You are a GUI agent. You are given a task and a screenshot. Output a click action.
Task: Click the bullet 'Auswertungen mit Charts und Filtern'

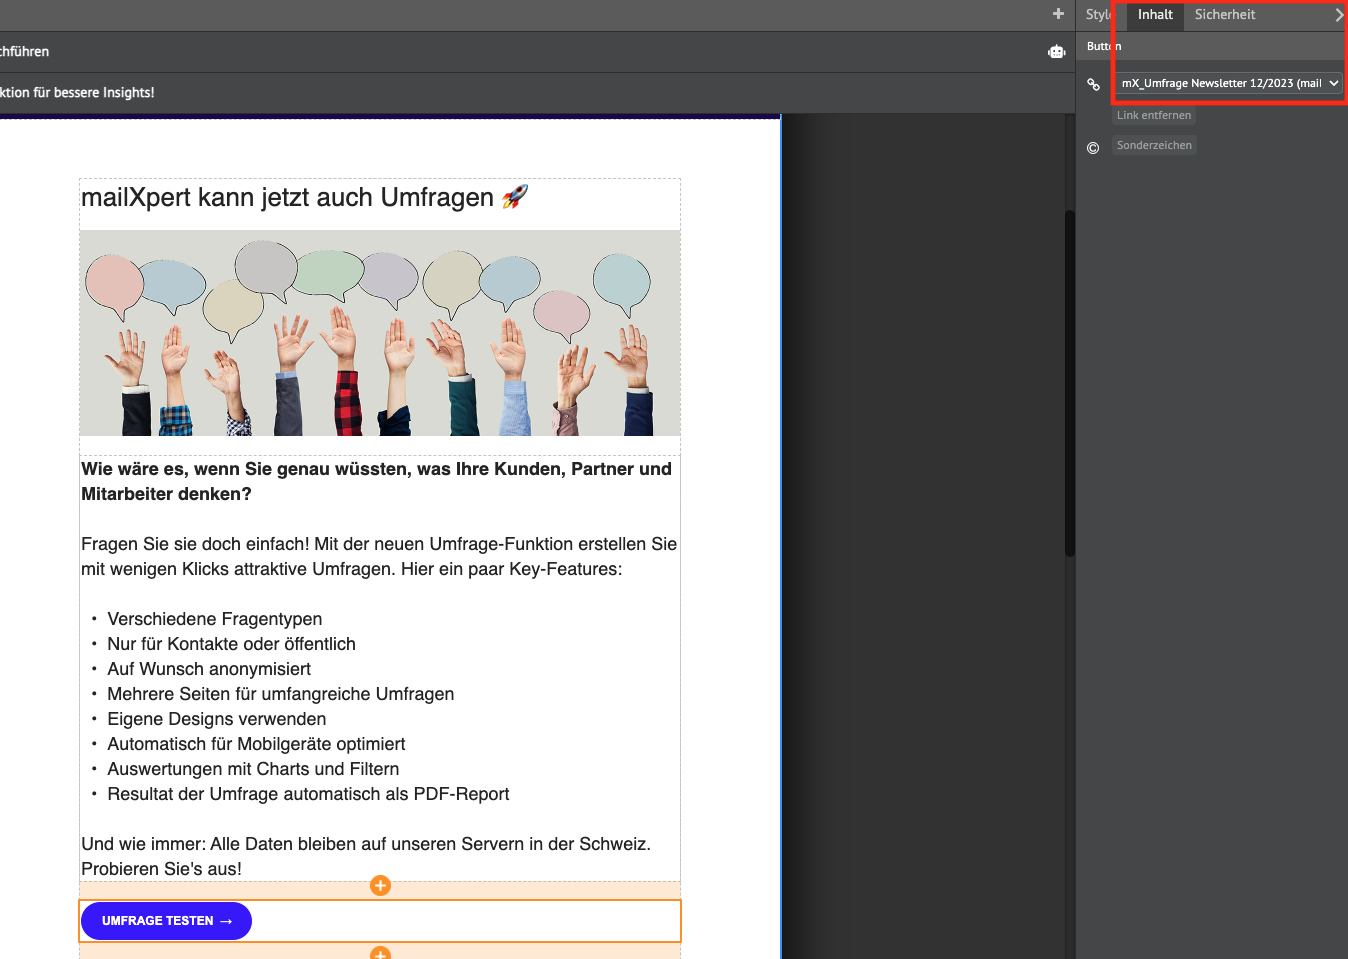point(253,769)
